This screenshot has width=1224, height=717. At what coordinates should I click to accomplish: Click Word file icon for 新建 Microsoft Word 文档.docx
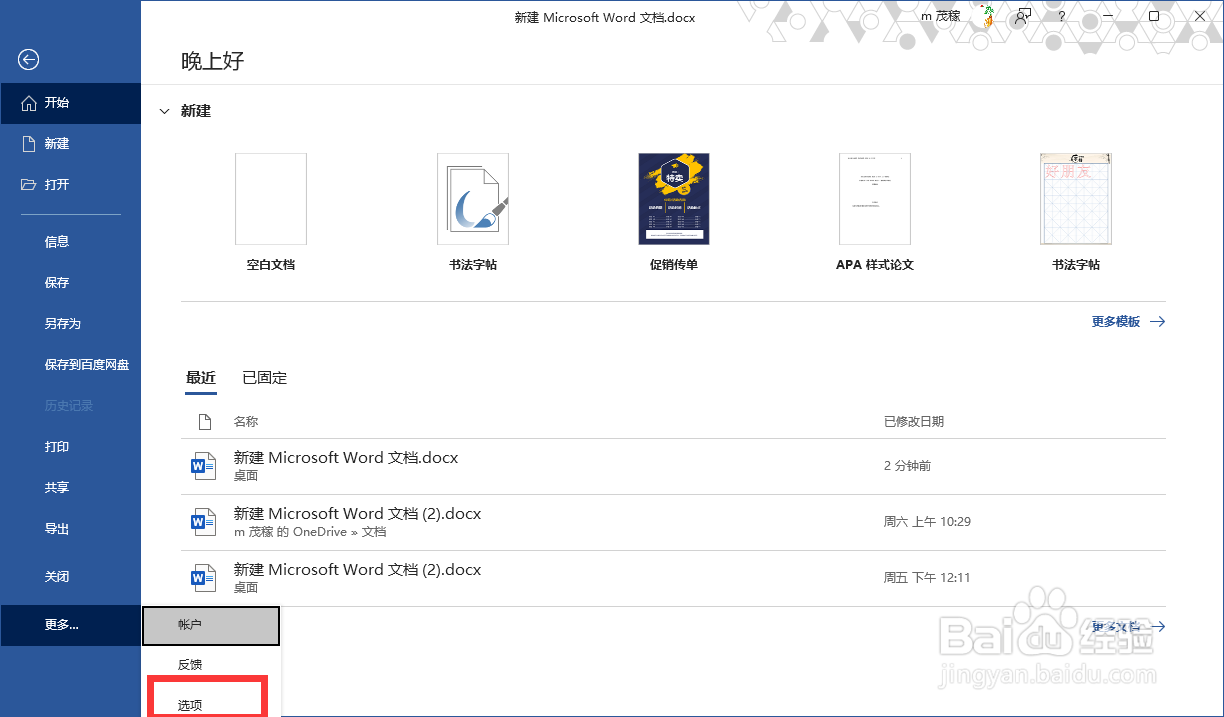[203, 466]
